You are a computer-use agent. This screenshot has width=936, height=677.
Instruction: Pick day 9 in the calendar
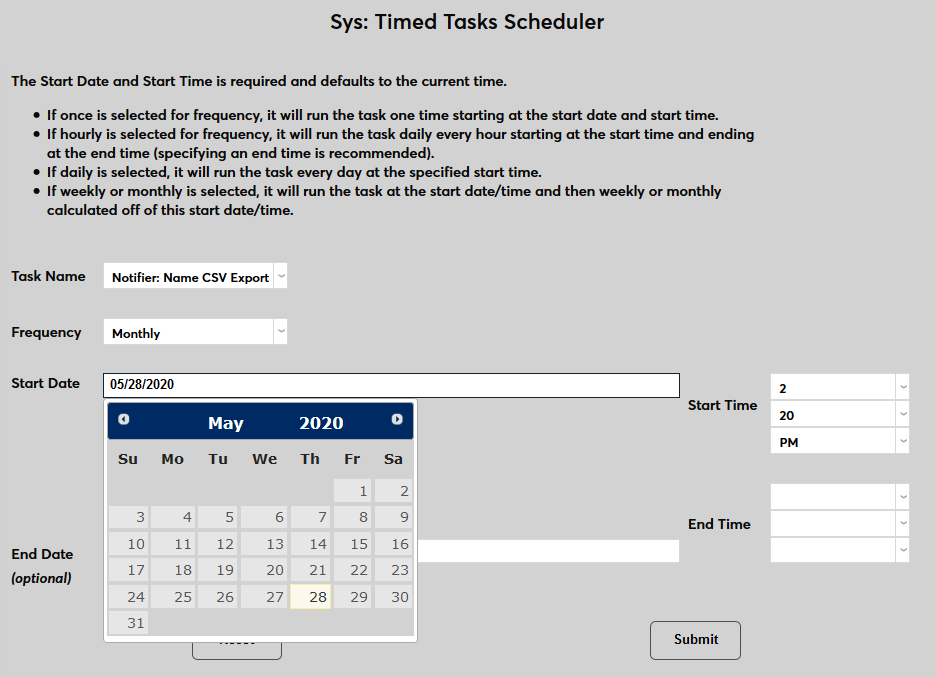pyautogui.click(x=393, y=517)
